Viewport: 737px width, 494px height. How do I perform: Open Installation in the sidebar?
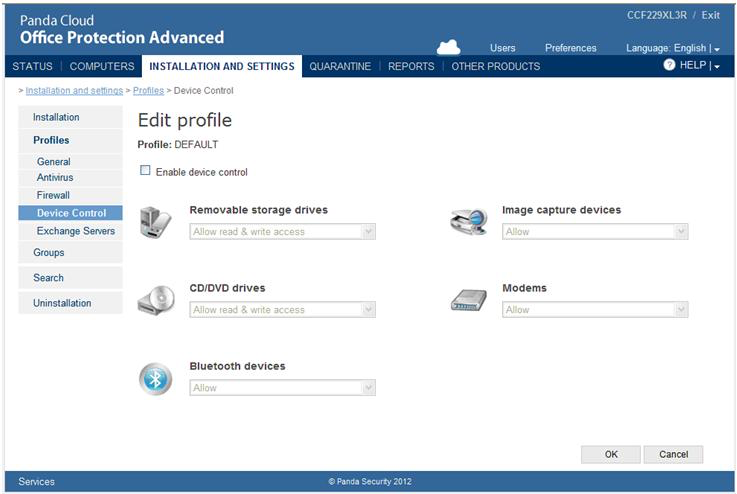pos(71,117)
